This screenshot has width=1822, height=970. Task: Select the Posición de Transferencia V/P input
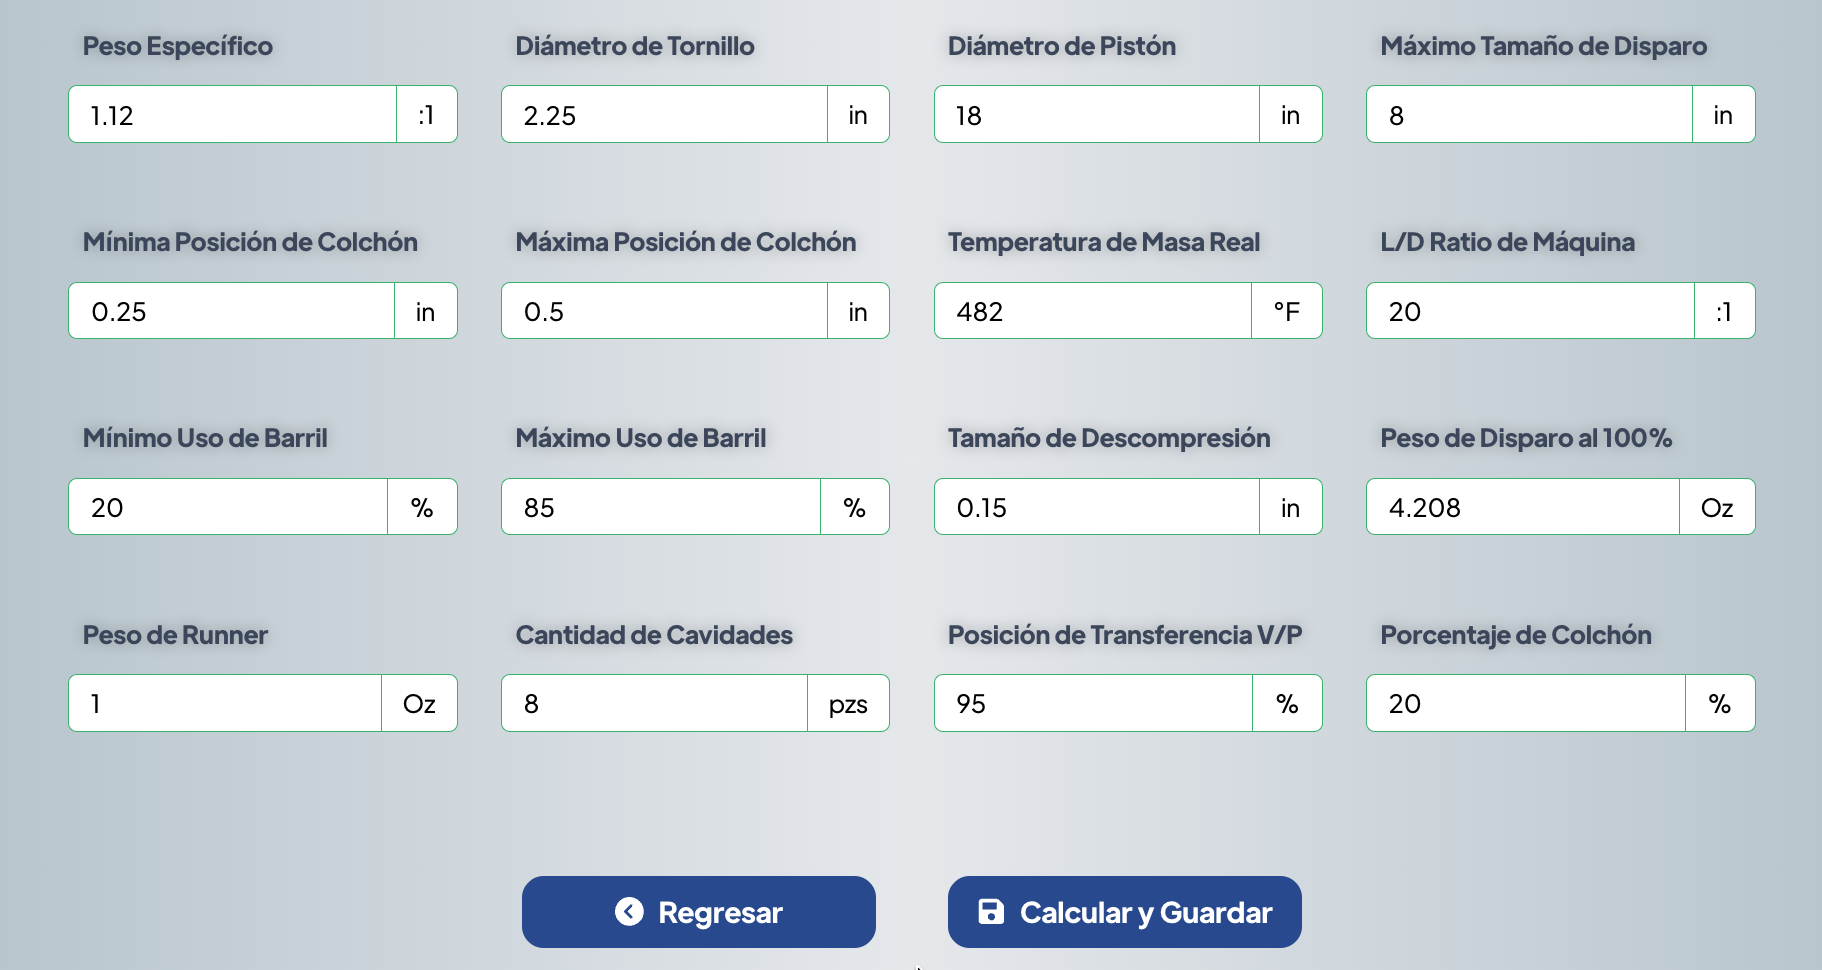[x=1093, y=703]
